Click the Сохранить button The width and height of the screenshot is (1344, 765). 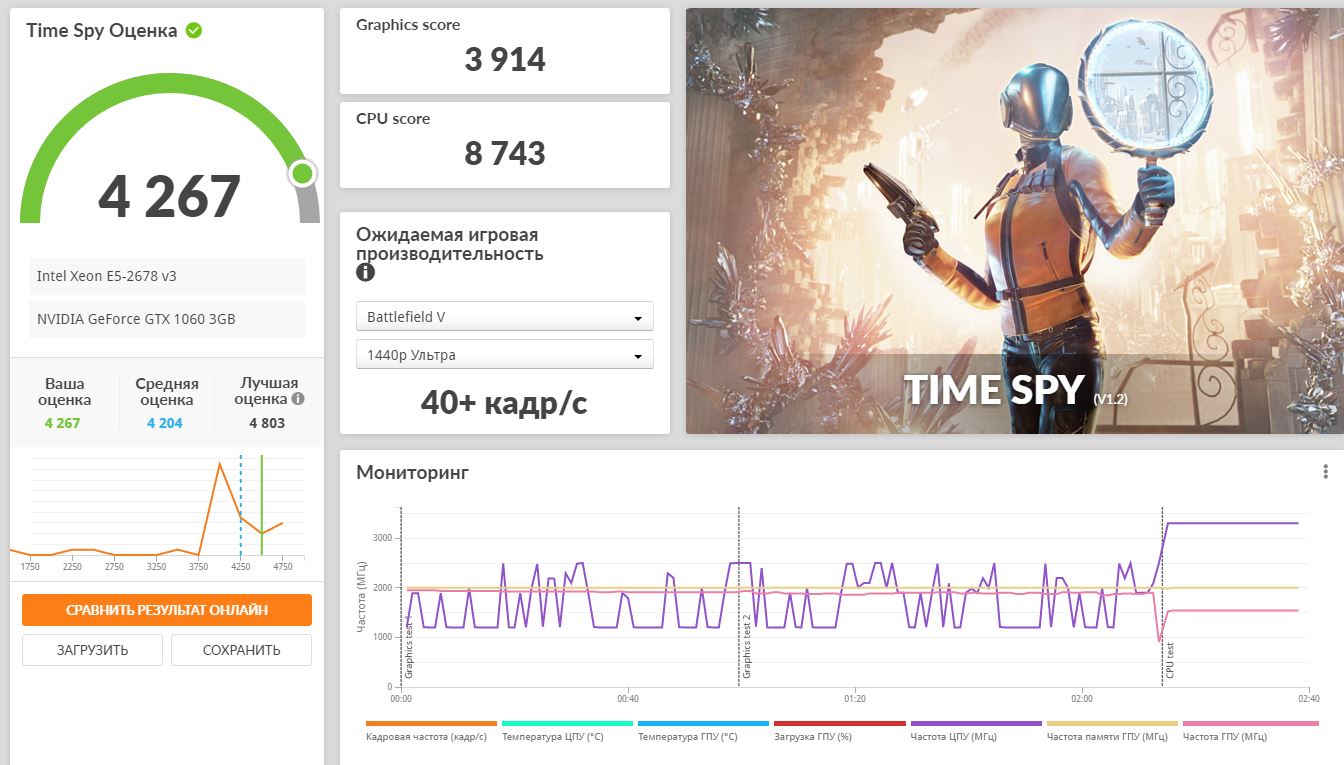tap(241, 650)
